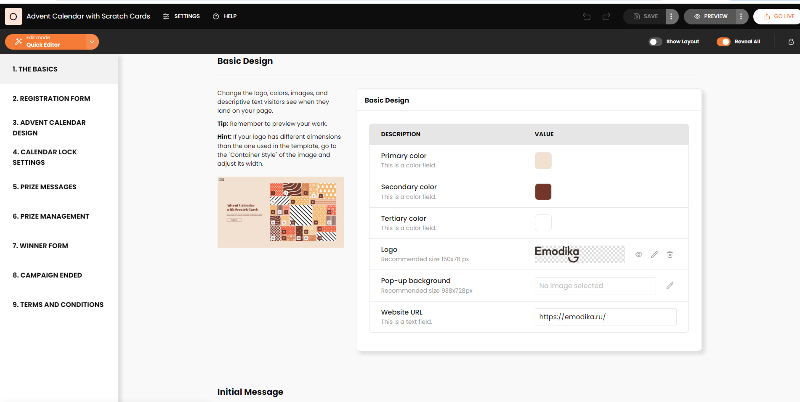
Task: Preview the Logo image with eye icon
Action: pos(639,255)
